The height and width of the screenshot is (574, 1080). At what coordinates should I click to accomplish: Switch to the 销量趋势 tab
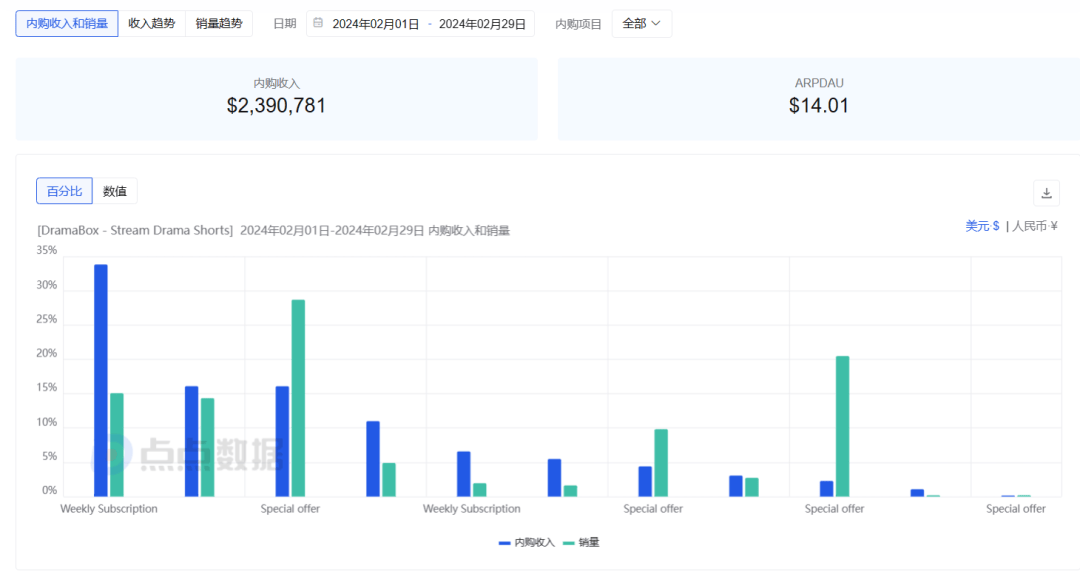pos(219,24)
